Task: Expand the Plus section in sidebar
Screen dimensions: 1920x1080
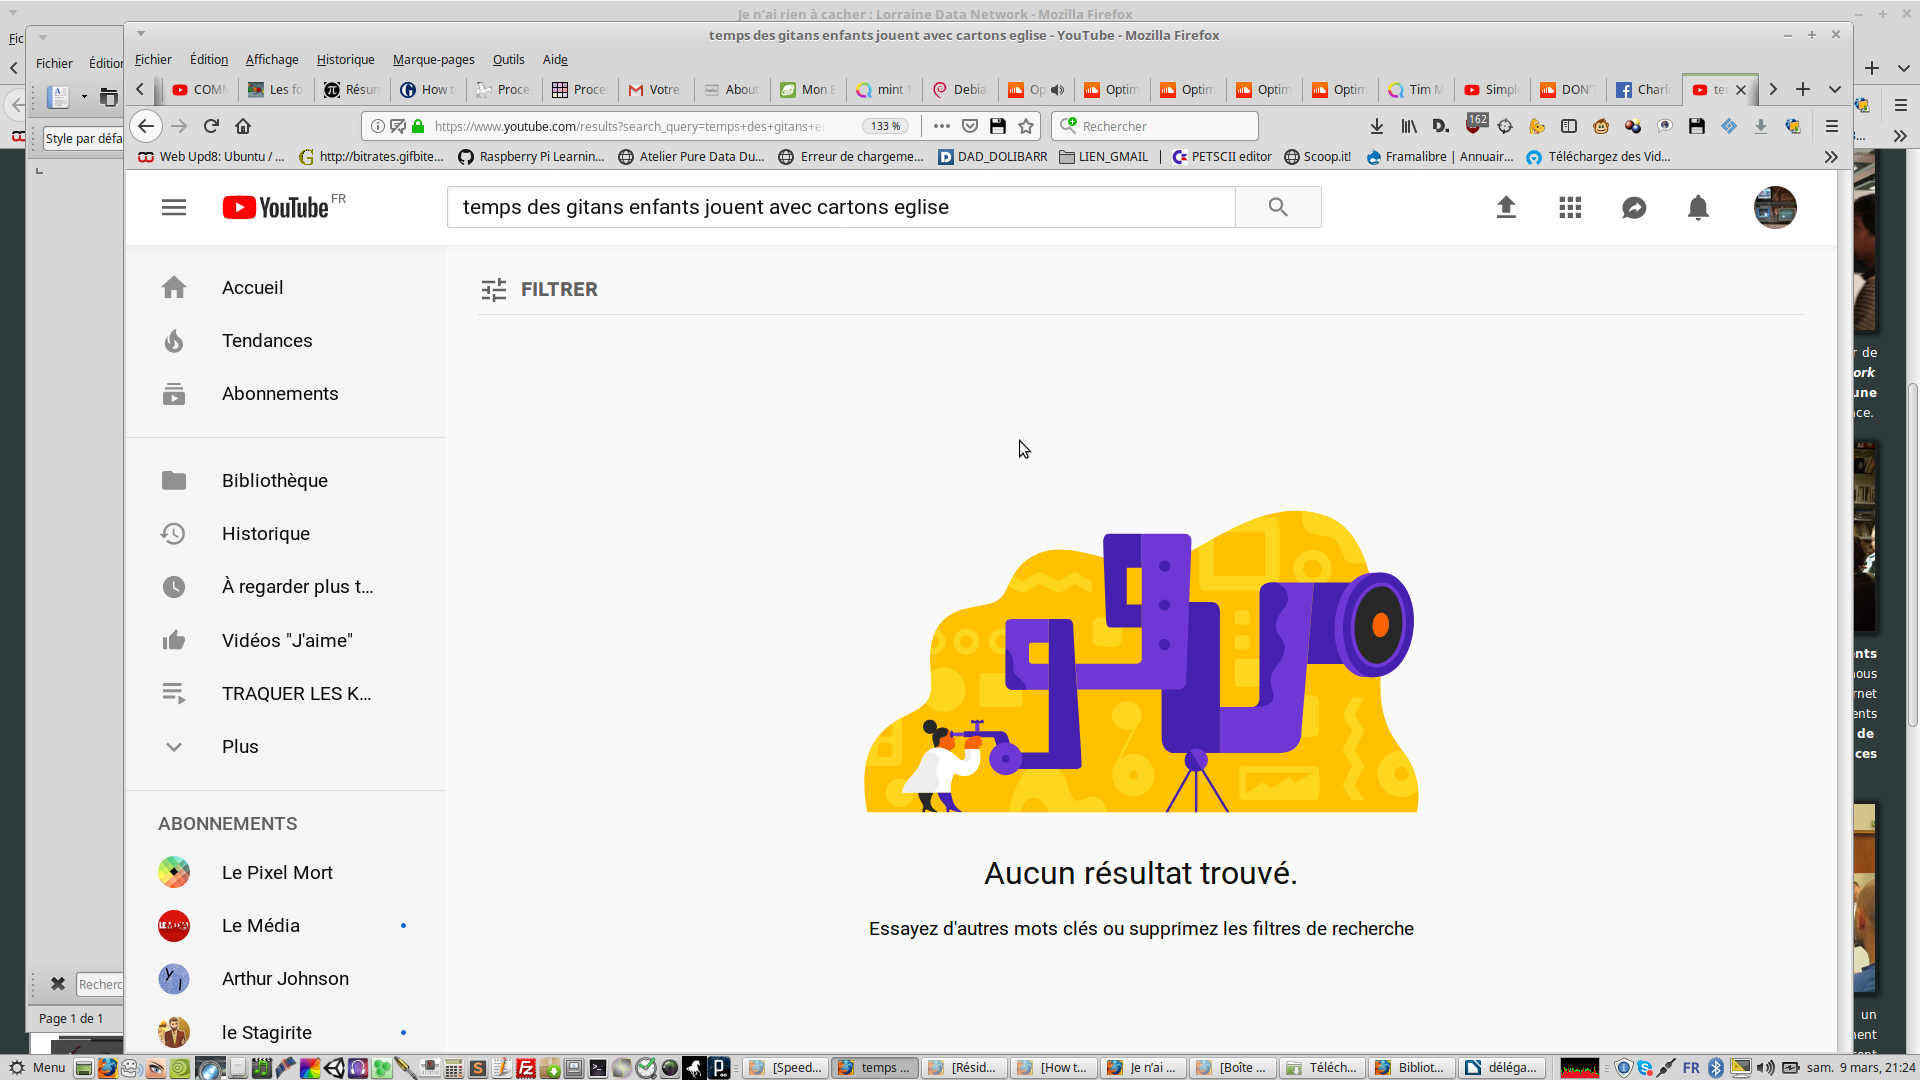Action: [240, 747]
